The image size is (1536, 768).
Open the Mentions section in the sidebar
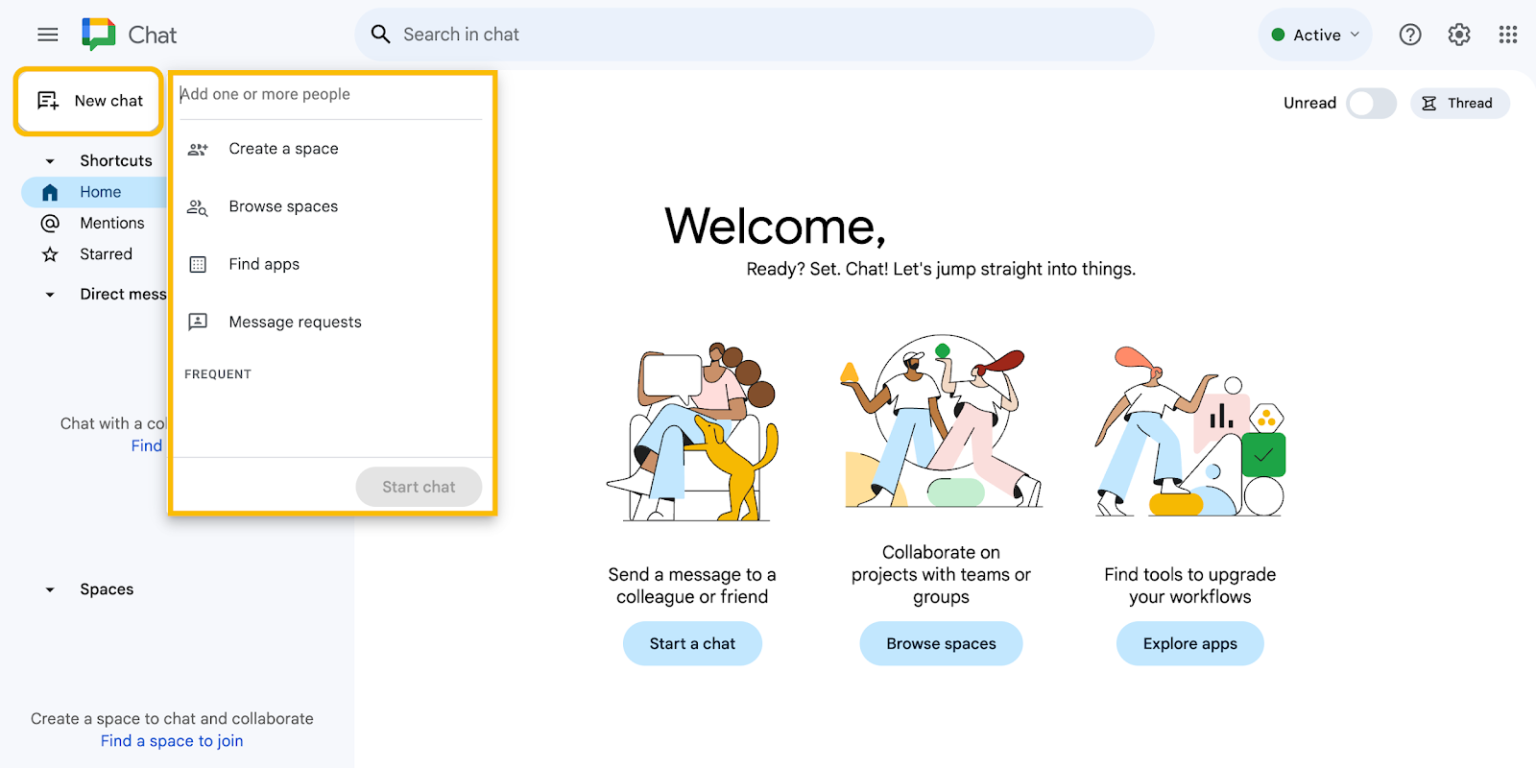click(111, 222)
